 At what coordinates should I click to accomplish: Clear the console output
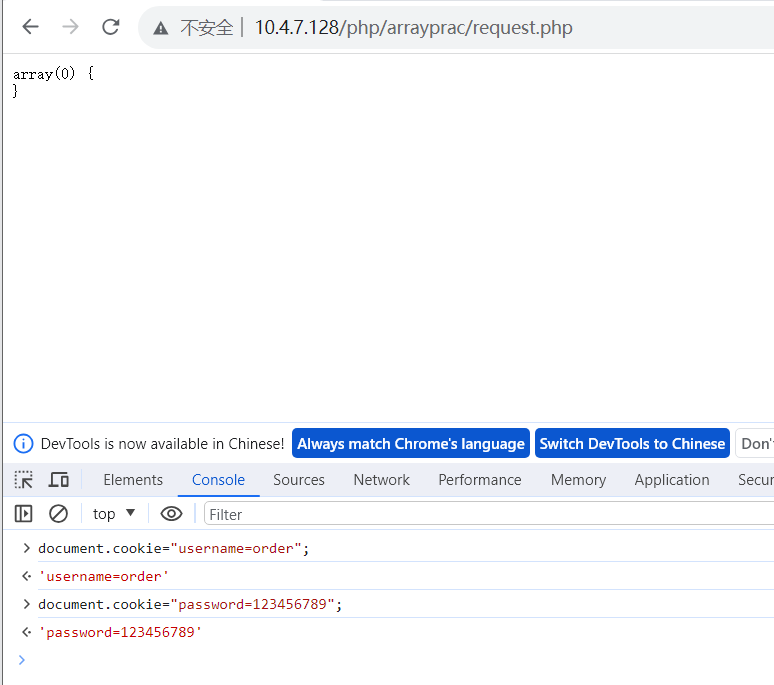(58, 514)
